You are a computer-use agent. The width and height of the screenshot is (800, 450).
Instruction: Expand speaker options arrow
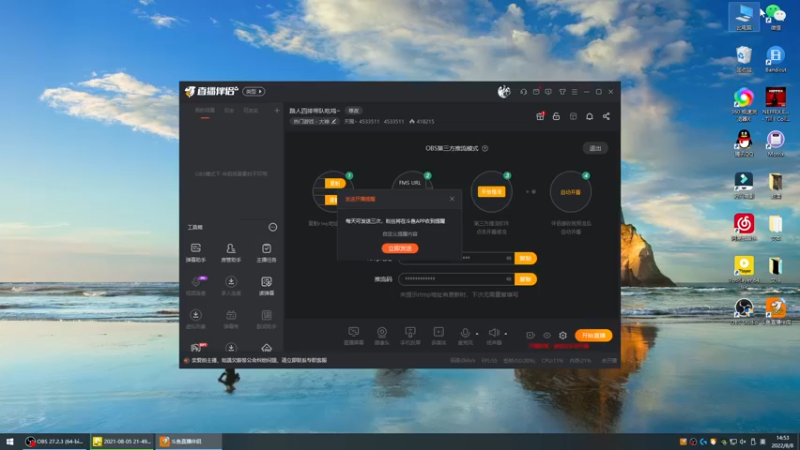(506, 334)
